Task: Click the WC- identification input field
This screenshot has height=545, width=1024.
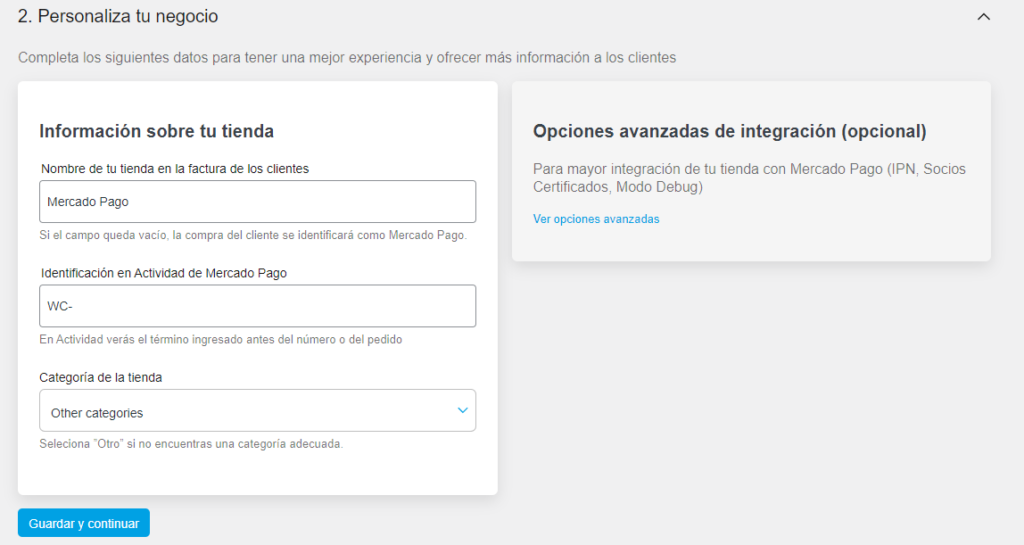Action: [257, 306]
